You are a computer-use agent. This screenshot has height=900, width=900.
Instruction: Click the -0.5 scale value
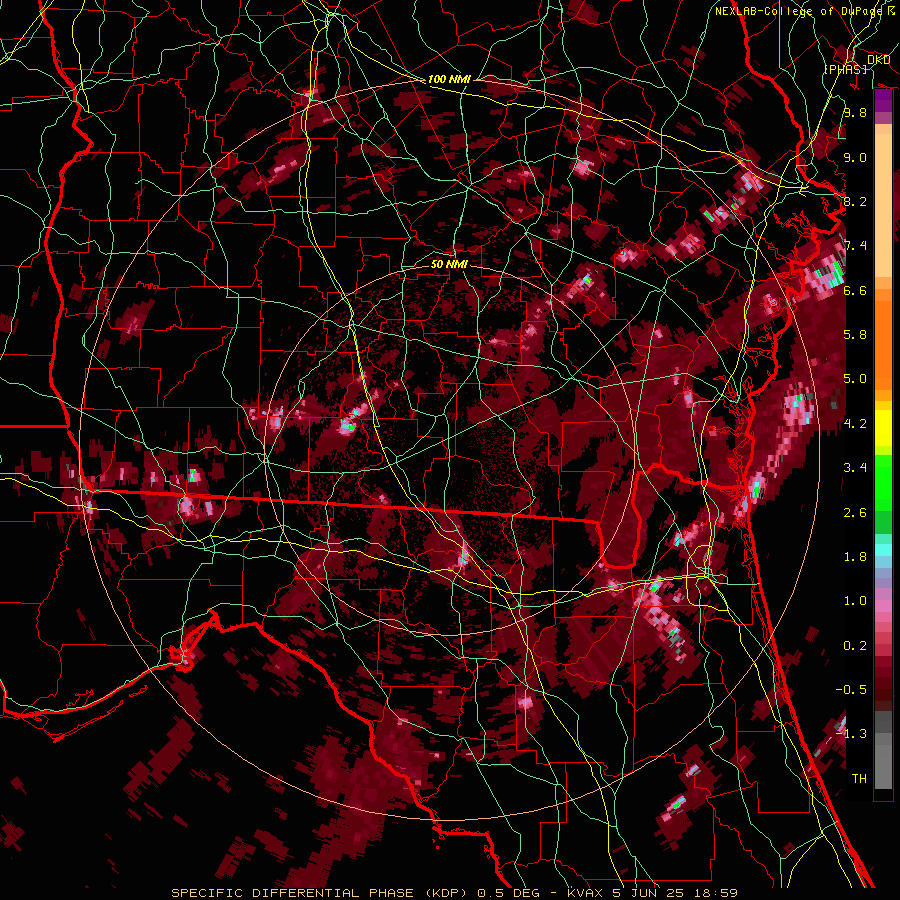[x=851, y=690]
